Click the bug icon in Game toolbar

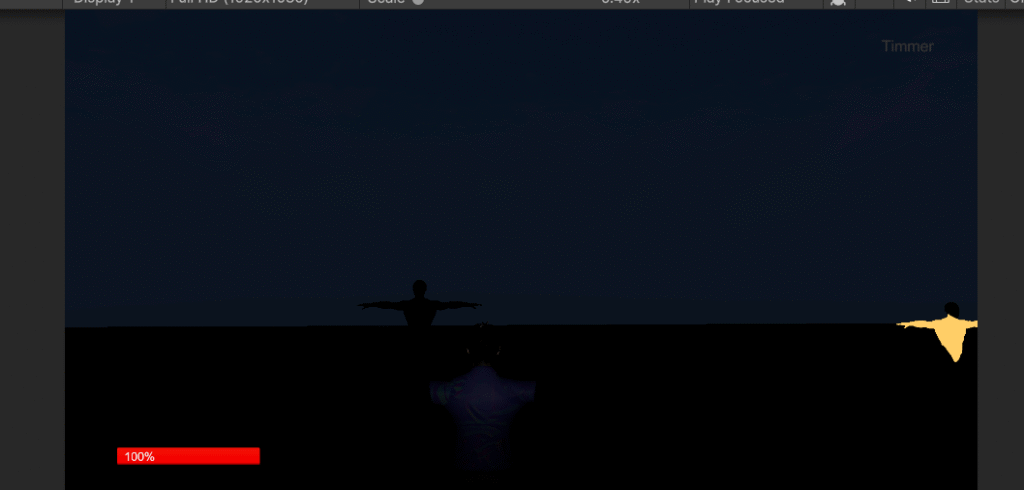838,3
